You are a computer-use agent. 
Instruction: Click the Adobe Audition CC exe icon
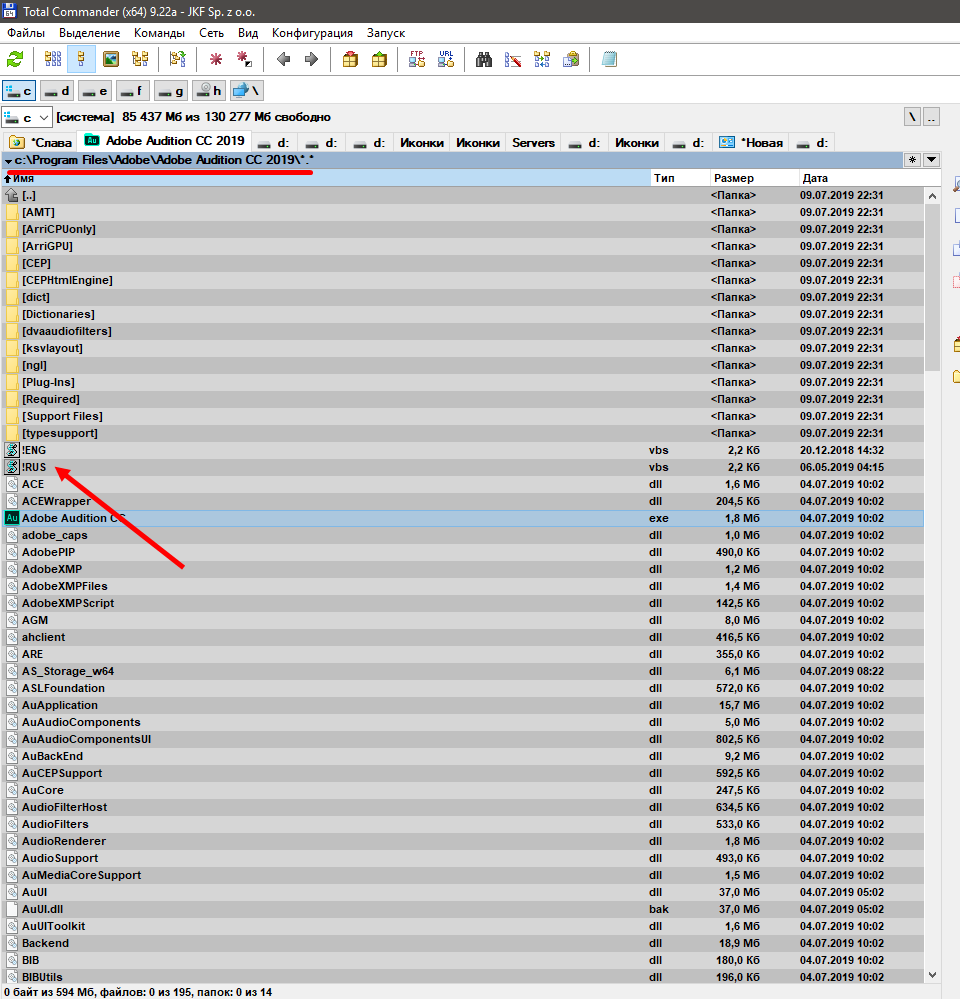pos(11,519)
